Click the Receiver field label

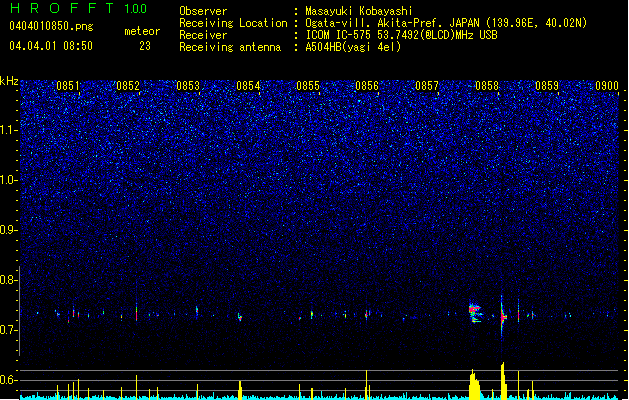tap(203, 35)
